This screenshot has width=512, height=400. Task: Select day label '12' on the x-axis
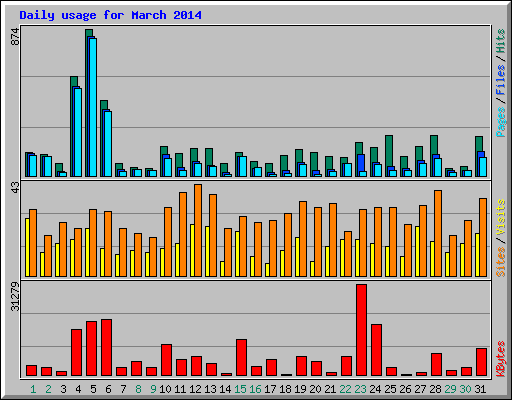[x=195, y=389]
